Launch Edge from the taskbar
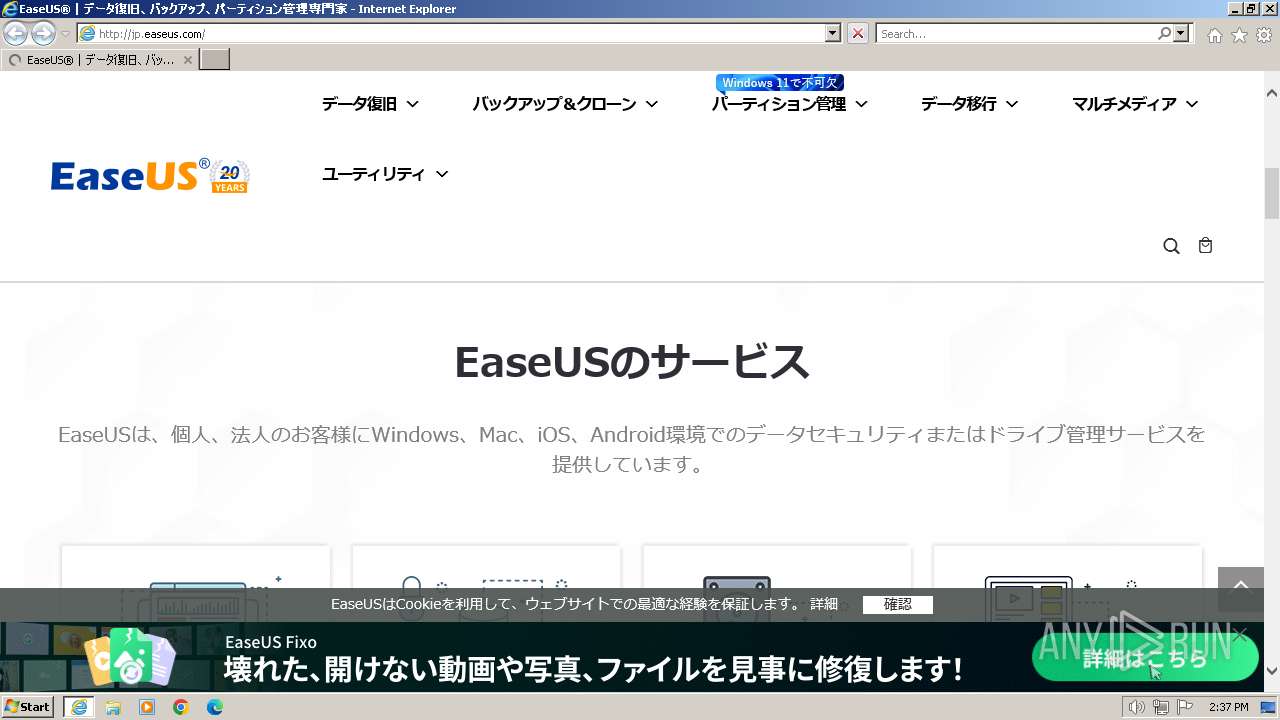The width and height of the screenshot is (1280, 720). coord(215,707)
